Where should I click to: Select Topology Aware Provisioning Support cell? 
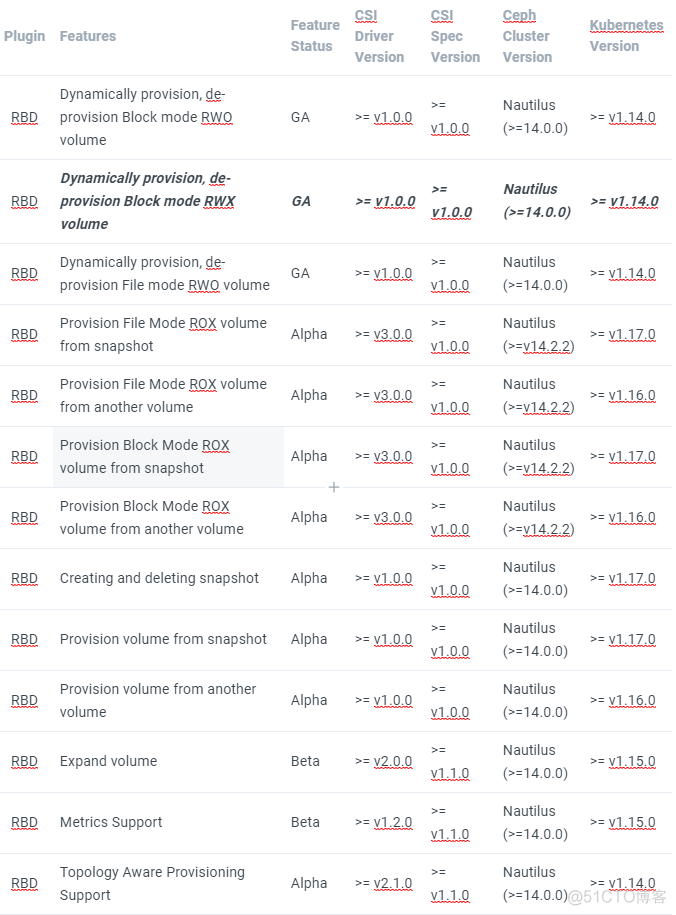click(x=152, y=883)
